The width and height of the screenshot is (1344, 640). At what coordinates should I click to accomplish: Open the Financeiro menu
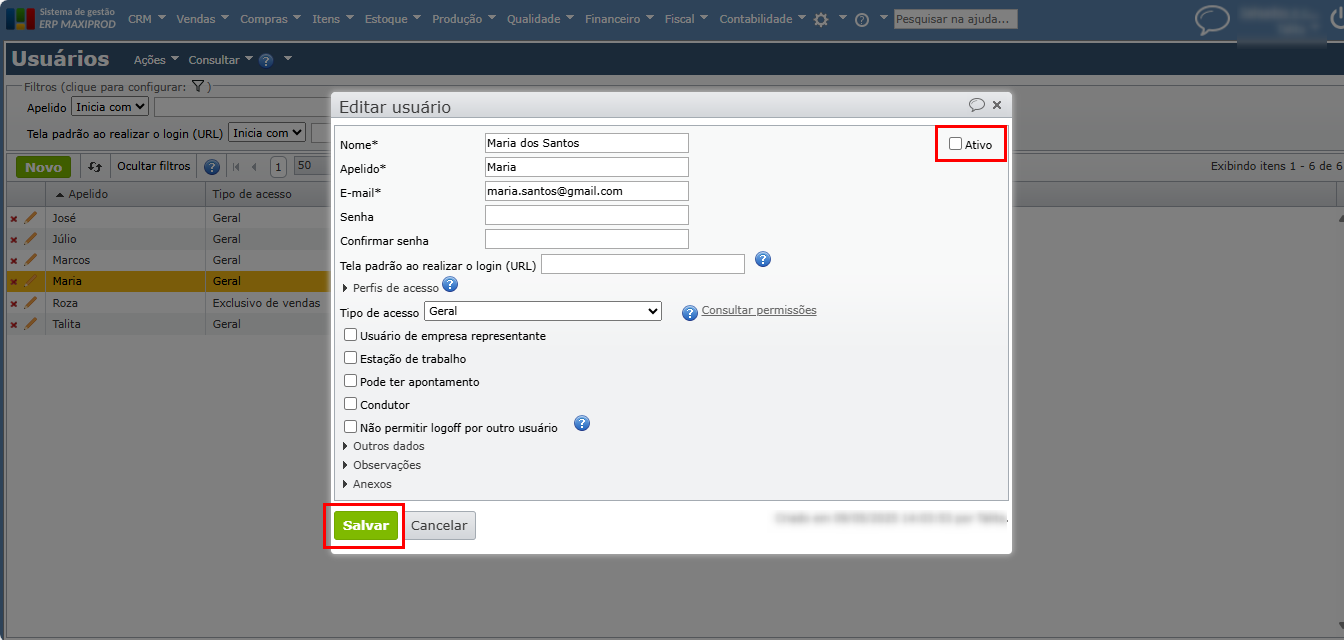click(619, 19)
